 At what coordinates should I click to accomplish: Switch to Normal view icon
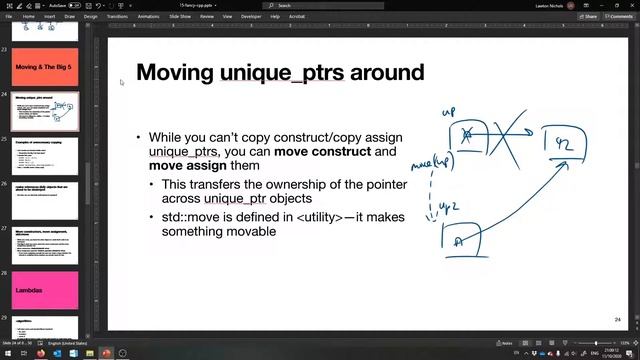coord(525,343)
